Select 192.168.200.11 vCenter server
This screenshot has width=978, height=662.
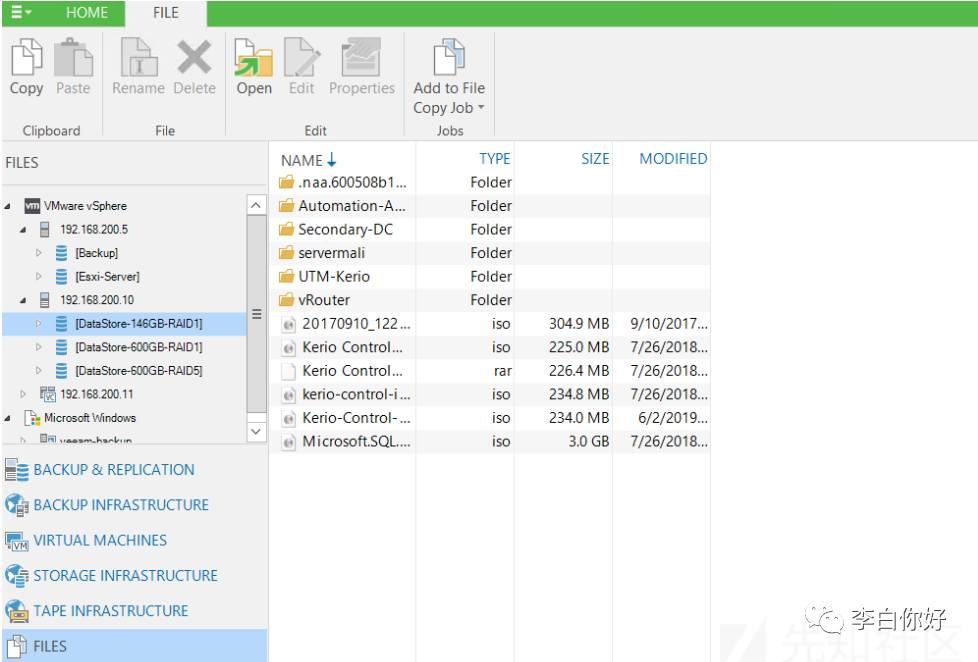click(x=97, y=394)
